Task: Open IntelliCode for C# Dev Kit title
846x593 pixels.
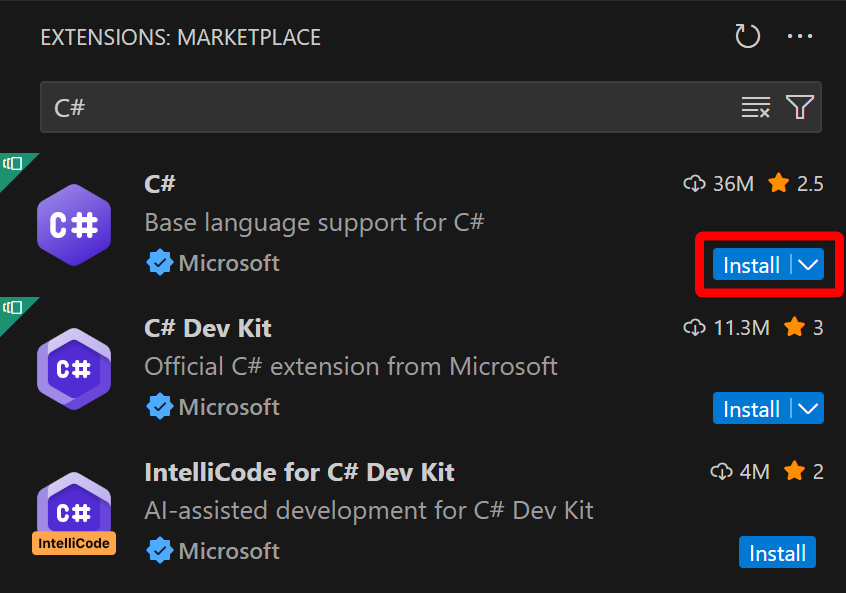Action: coord(299,471)
